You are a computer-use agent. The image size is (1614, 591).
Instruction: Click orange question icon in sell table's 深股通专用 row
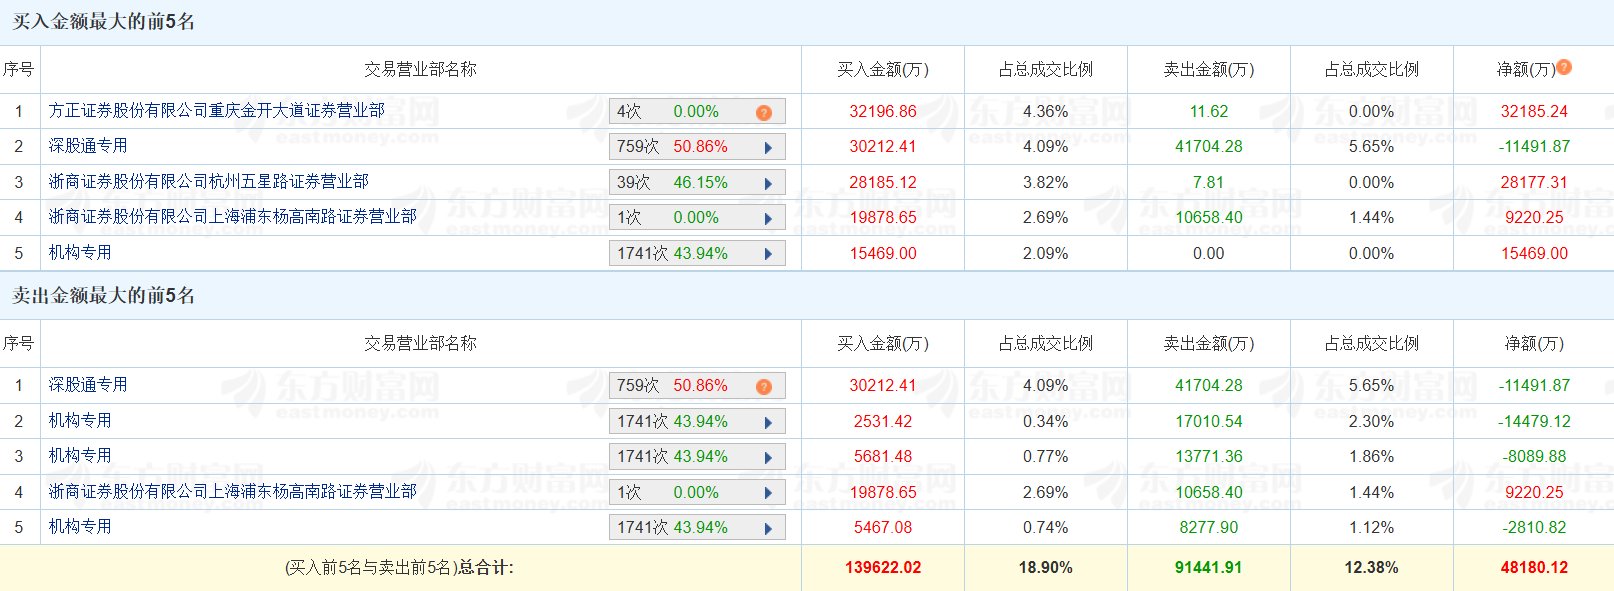click(x=764, y=386)
